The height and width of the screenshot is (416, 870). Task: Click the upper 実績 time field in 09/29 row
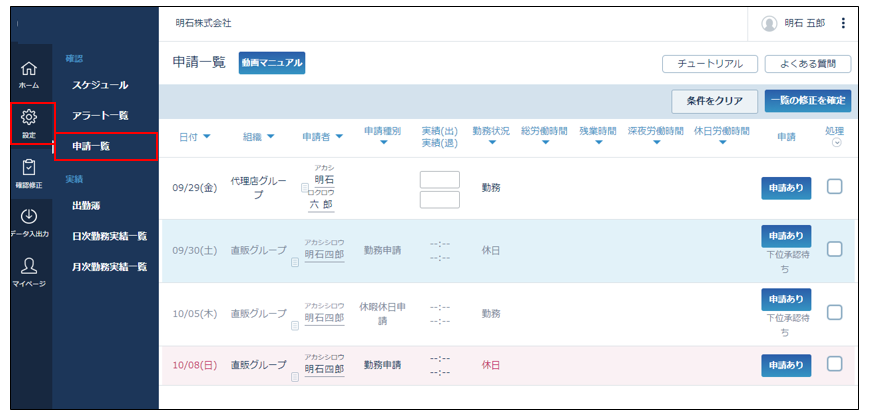[439, 180]
